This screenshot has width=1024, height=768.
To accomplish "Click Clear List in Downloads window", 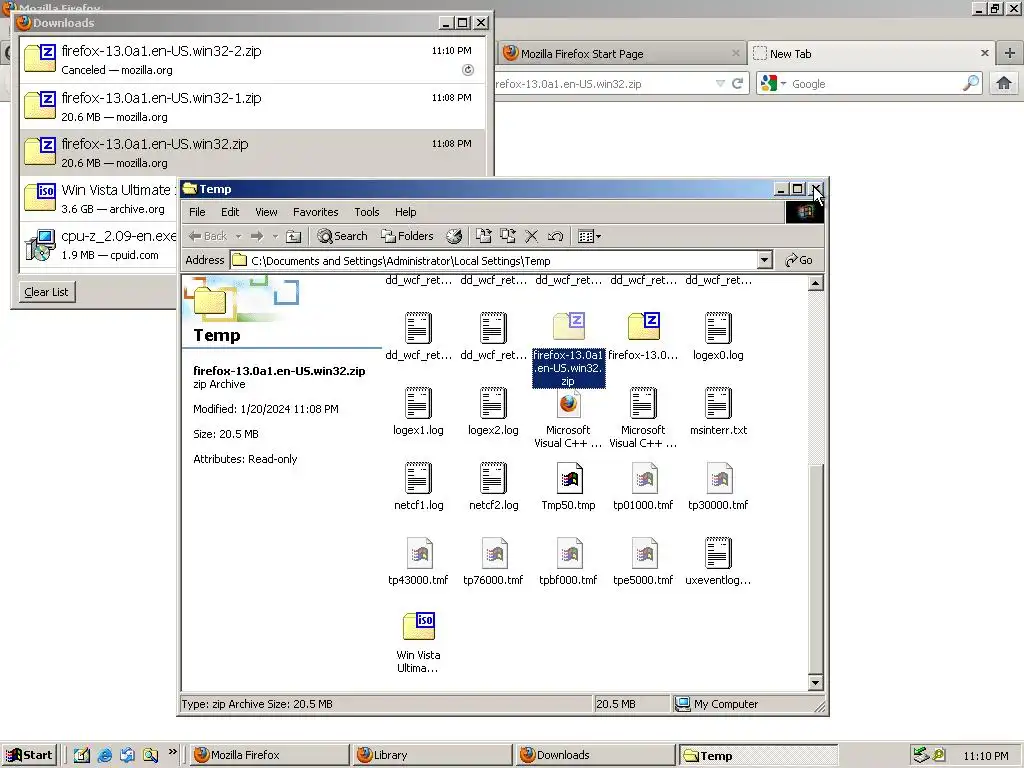I will pyautogui.click(x=46, y=292).
